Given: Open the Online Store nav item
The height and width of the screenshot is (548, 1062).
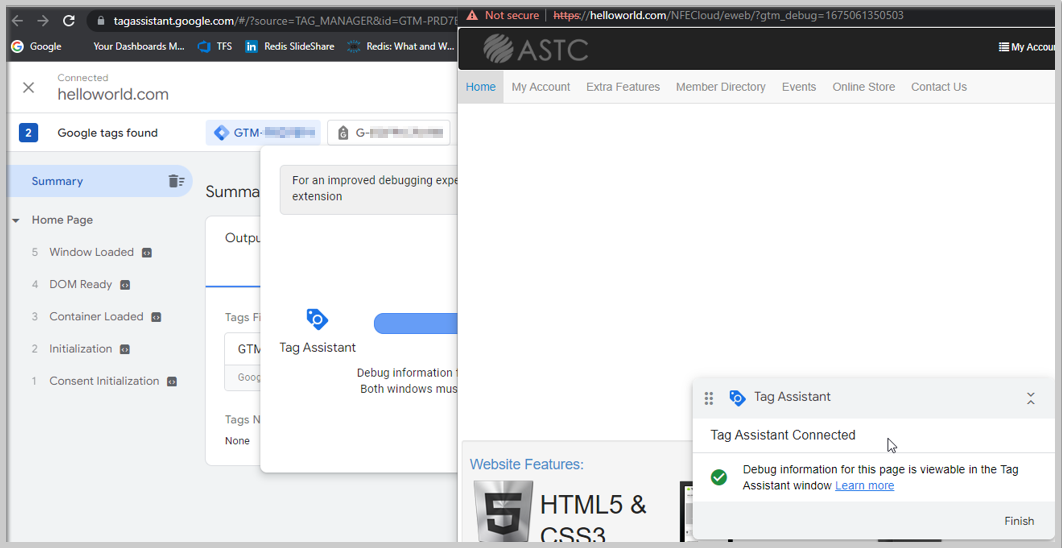Looking at the screenshot, I should (x=864, y=87).
